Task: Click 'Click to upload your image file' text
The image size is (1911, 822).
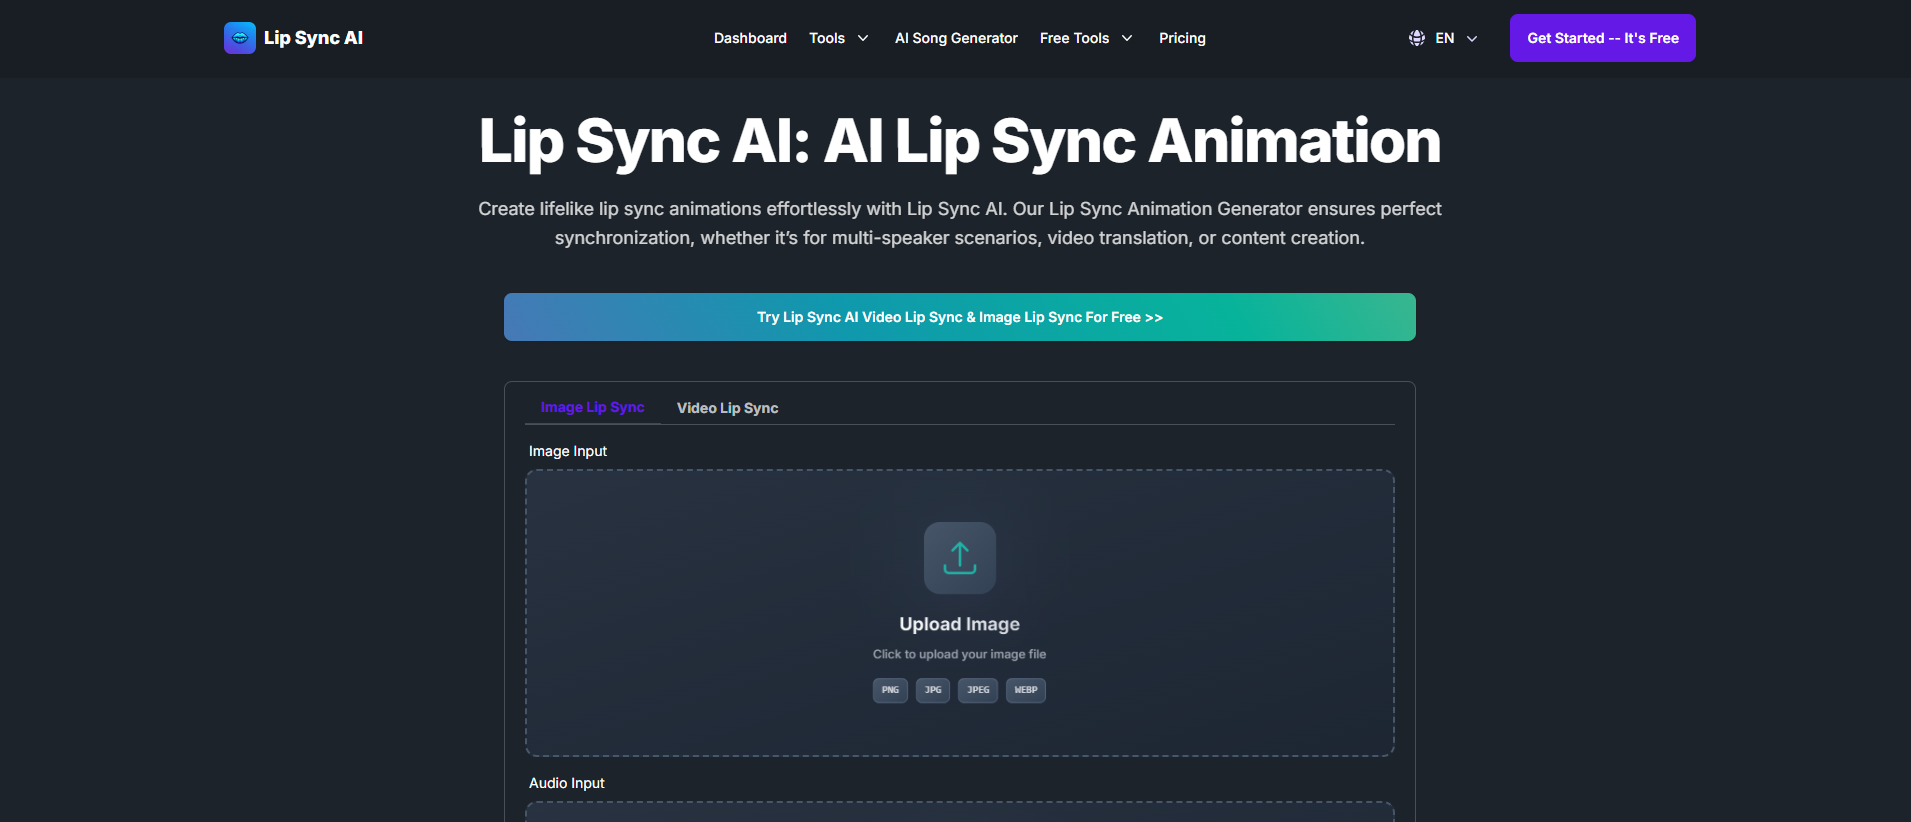Action: click(x=960, y=654)
